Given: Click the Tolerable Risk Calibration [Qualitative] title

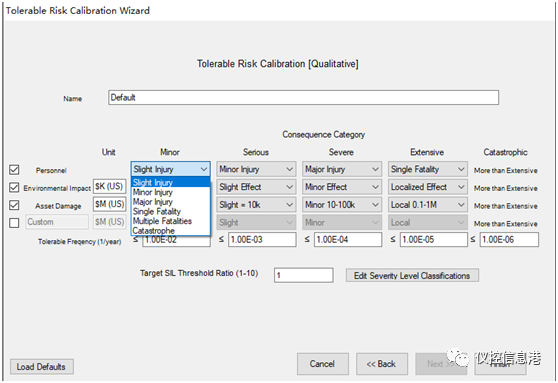Looking at the screenshot, I should point(278,64).
